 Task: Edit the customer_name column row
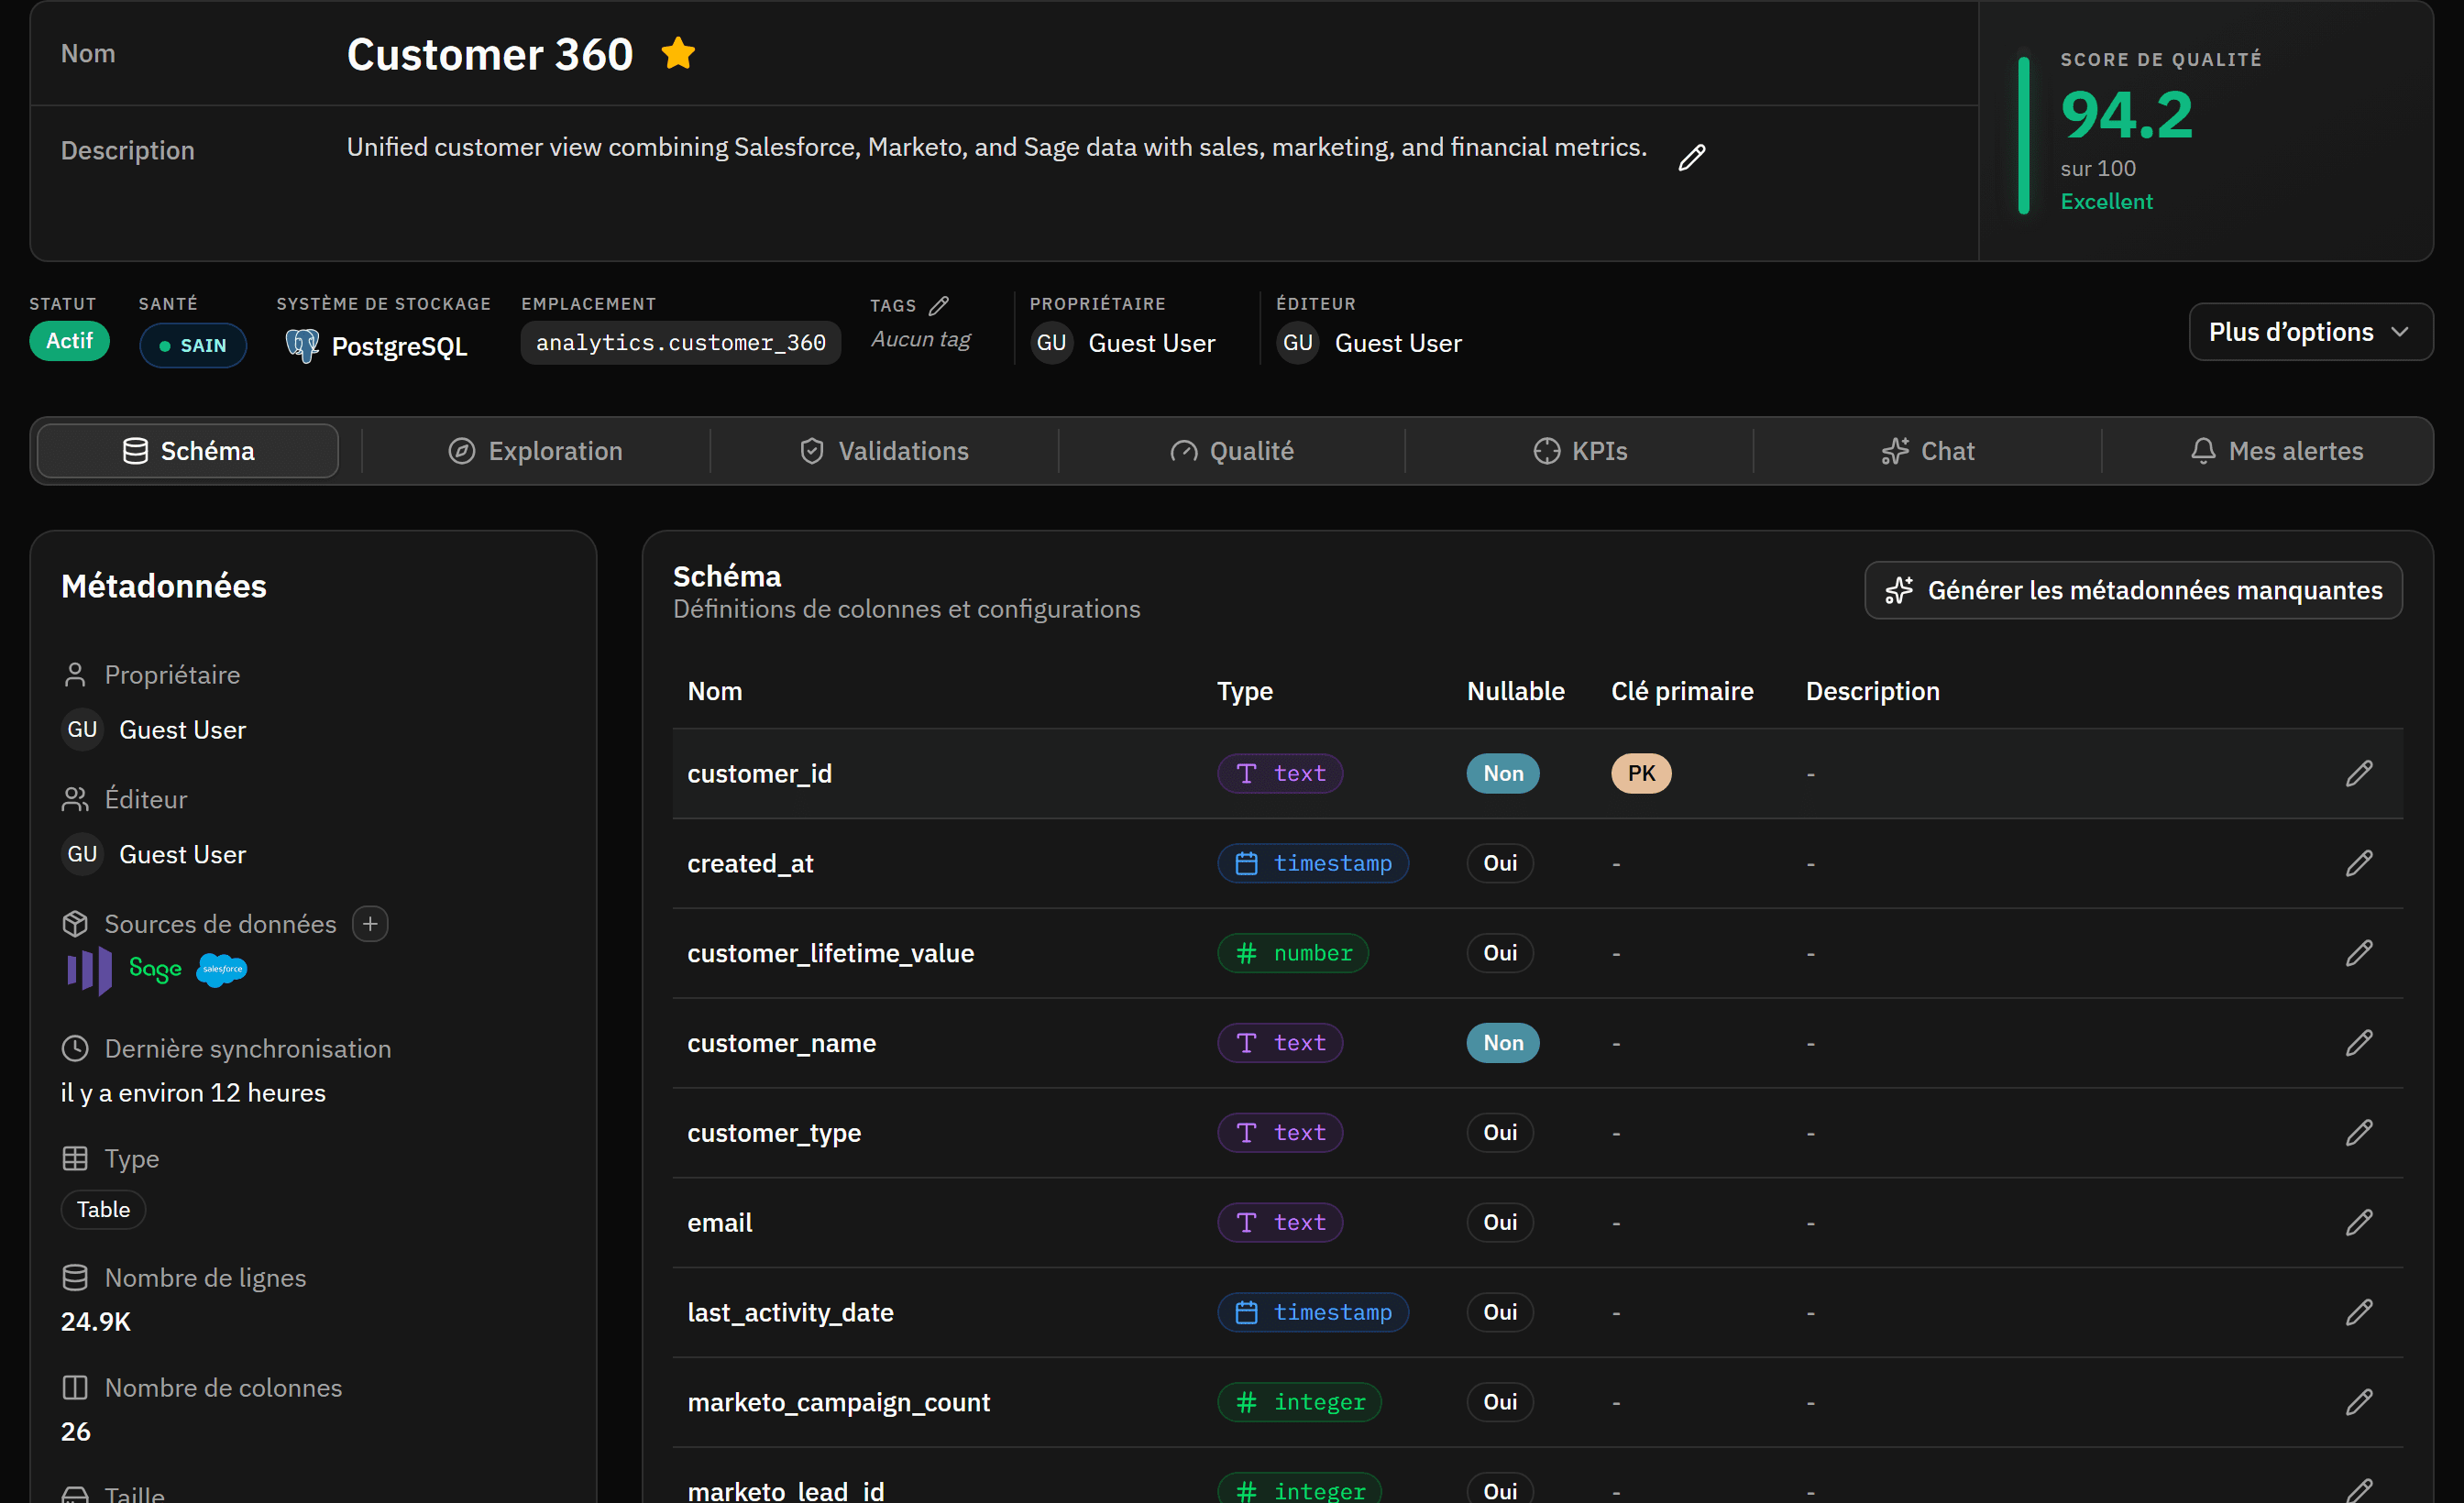2358,1043
